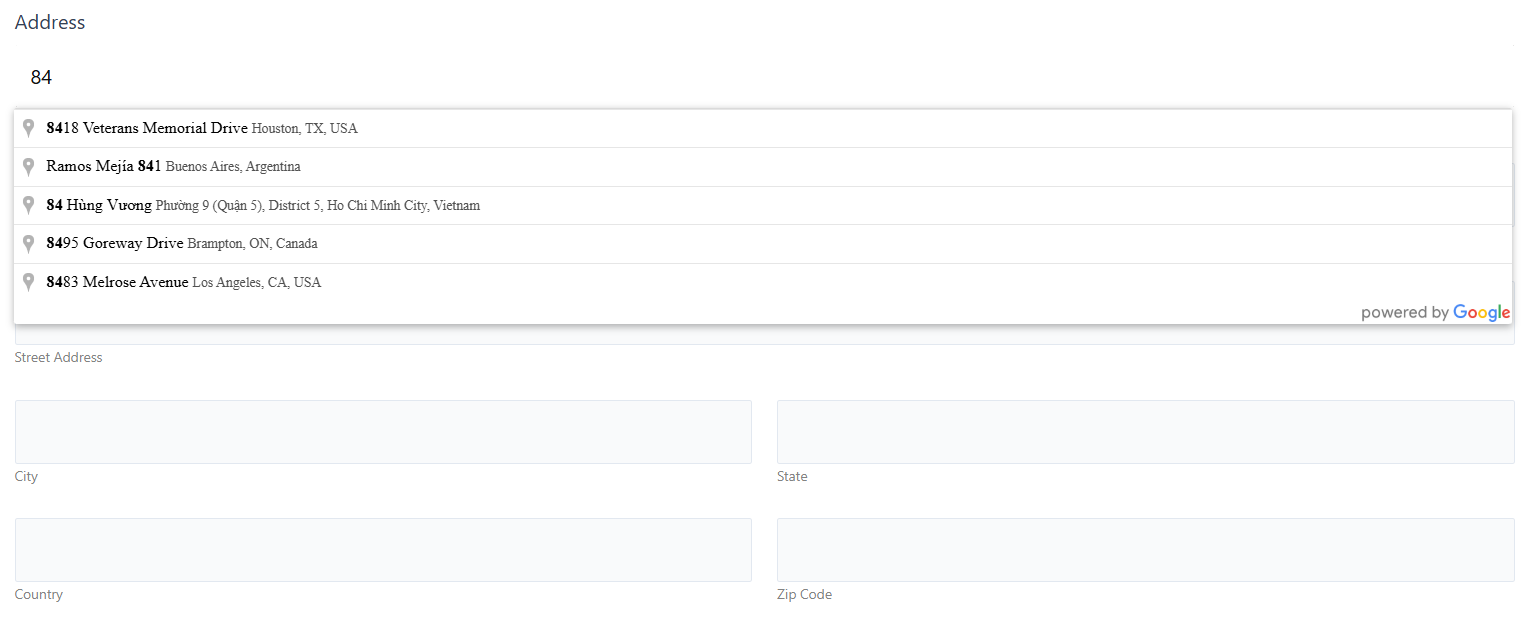Click the map pin beside 84 Hùng Vương
The width and height of the screenshot is (1537, 620).
29,205
